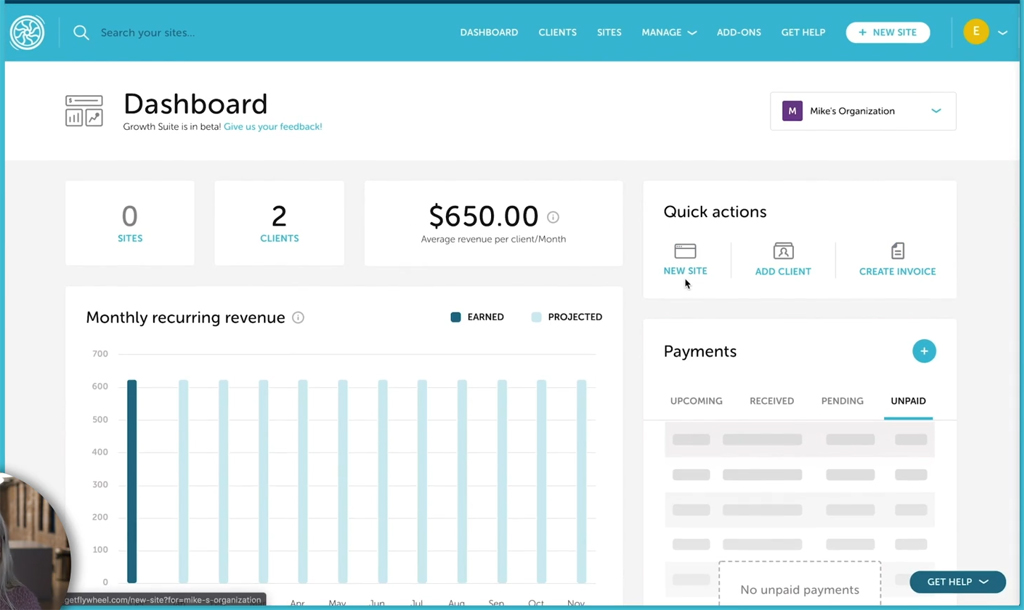The height and width of the screenshot is (610, 1024).
Task: Click the 700 axis label on chart
Action: coord(100,354)
